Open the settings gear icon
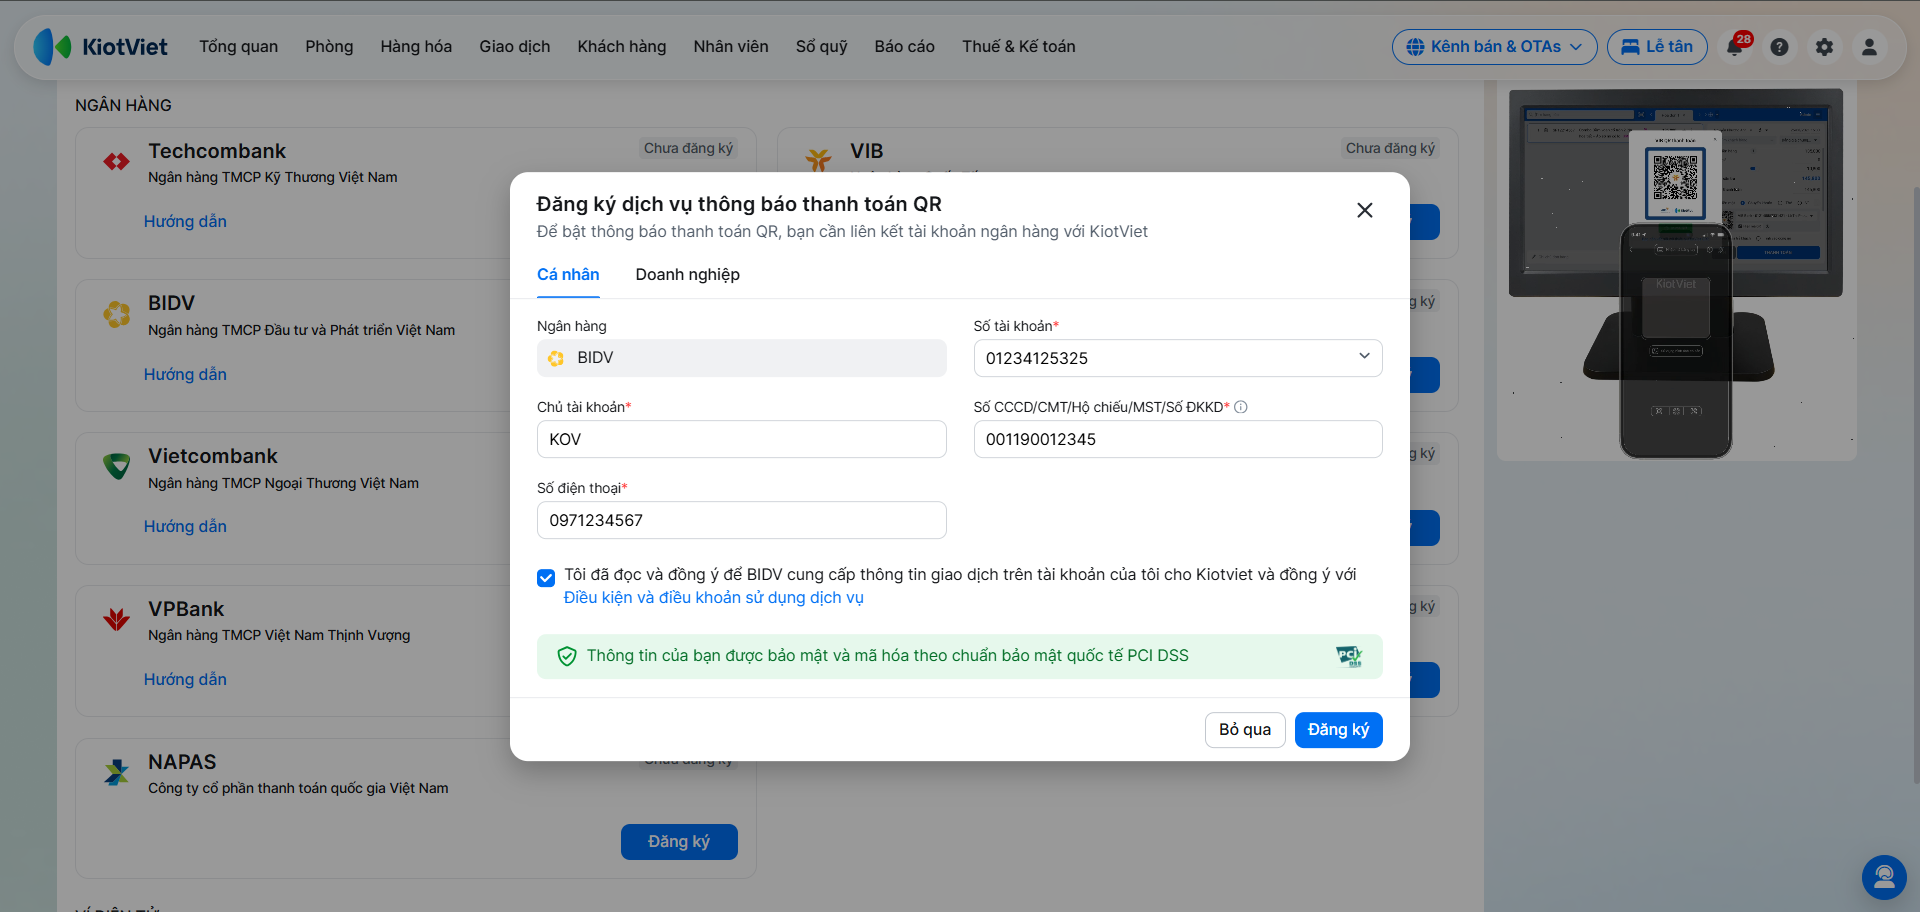This screenshot has width=1920, height=912. point(1824,47)
